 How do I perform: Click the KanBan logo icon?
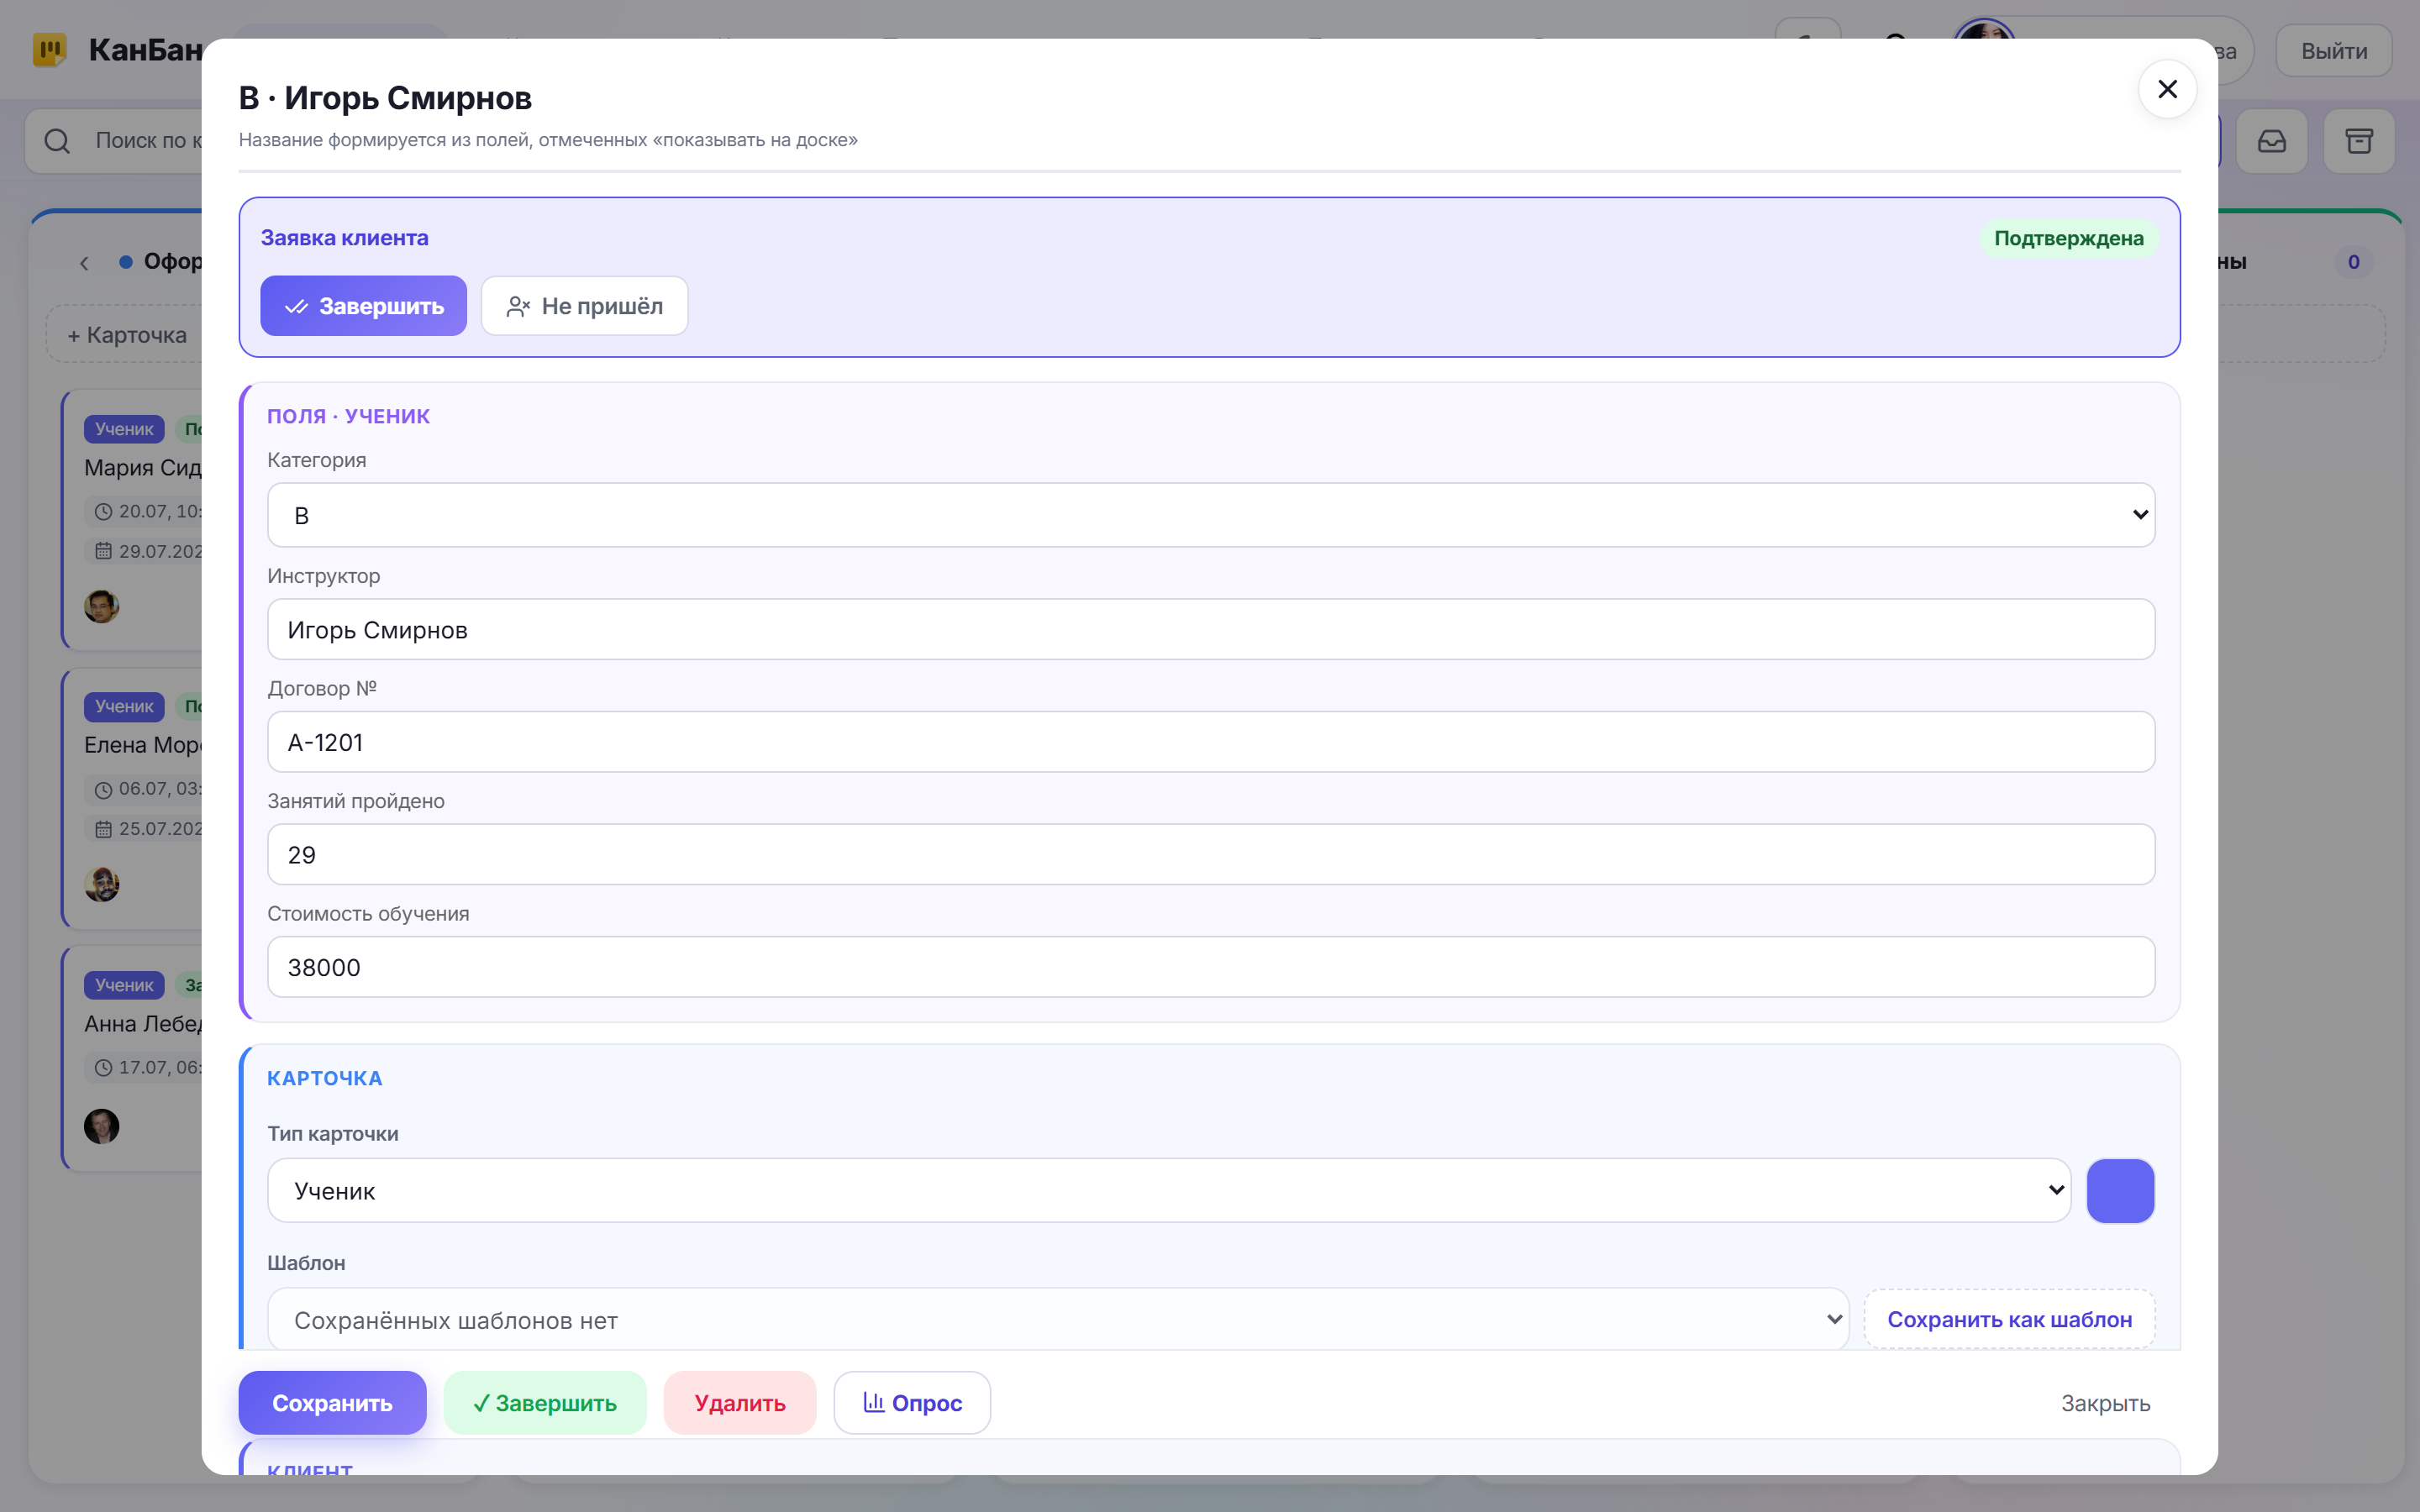[x=49, y=49]
